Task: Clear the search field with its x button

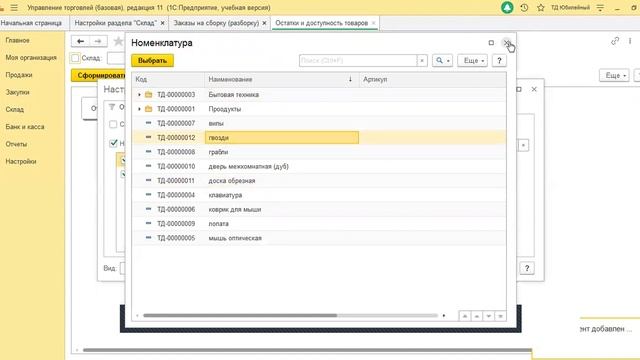Action: tap(422, 60)
